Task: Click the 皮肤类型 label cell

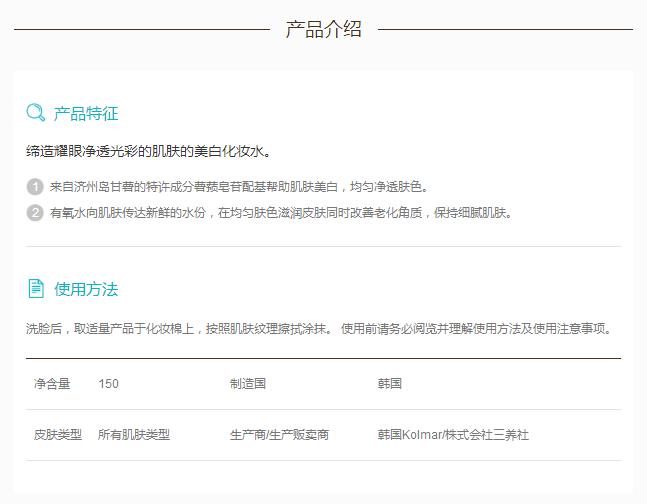Action: [58, 435]
